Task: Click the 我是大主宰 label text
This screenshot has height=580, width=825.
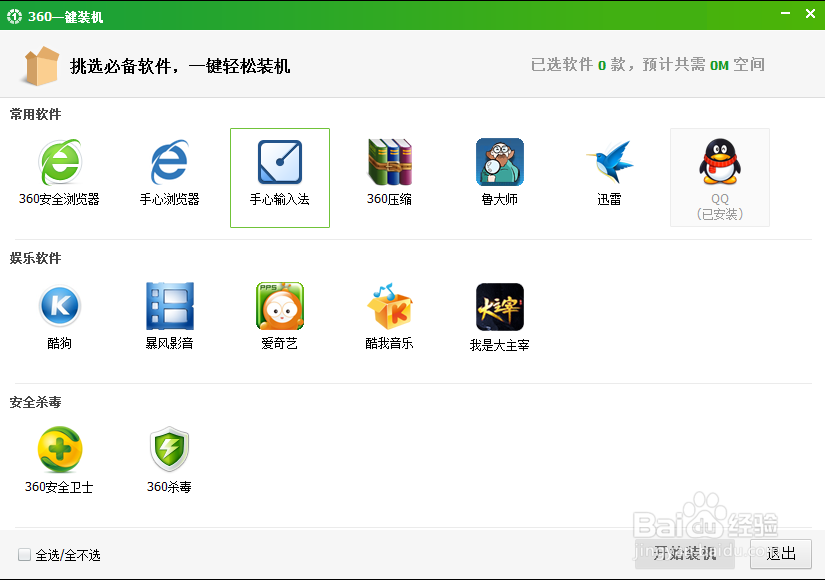Action: [x=499, y=345]
